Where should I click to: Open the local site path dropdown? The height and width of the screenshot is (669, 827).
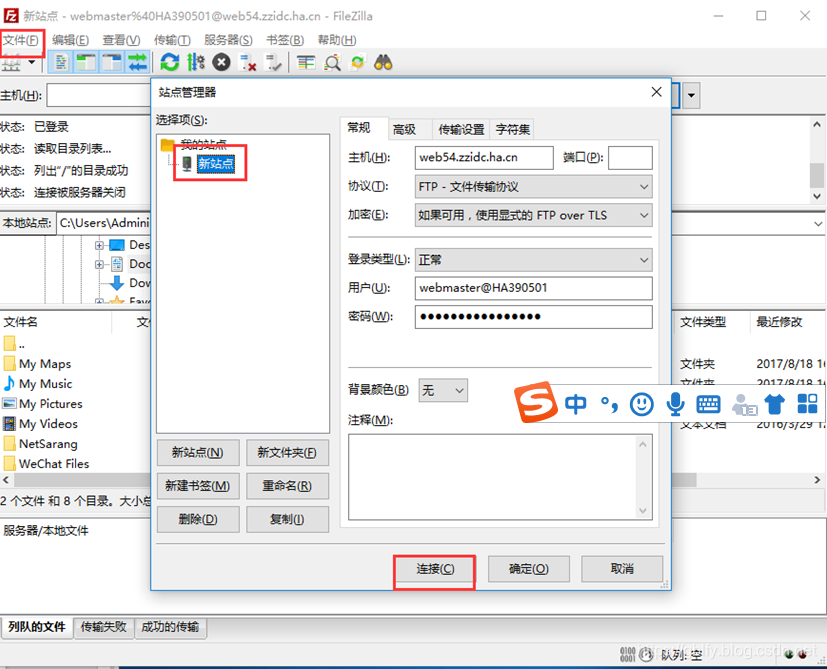(818, 224)
